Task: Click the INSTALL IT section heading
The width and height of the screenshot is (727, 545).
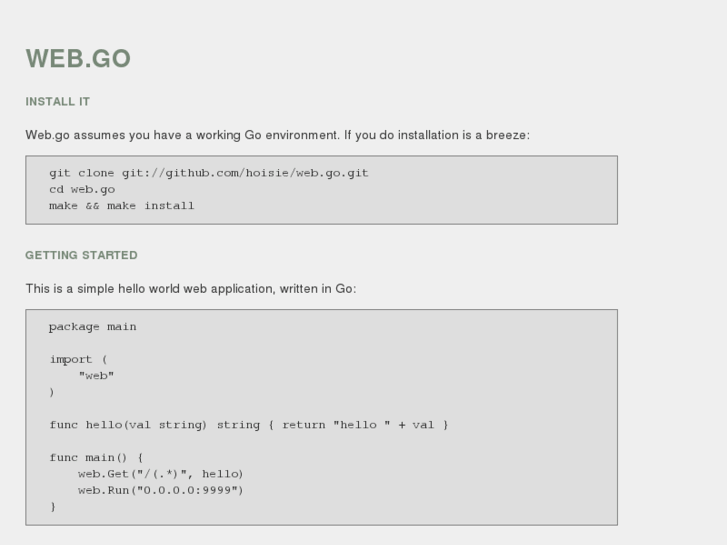Action: coord(58,102)
